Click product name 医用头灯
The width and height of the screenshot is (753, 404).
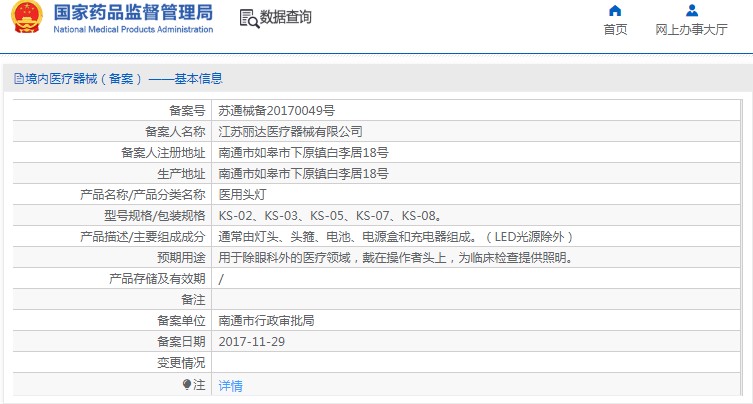[243, 195]
